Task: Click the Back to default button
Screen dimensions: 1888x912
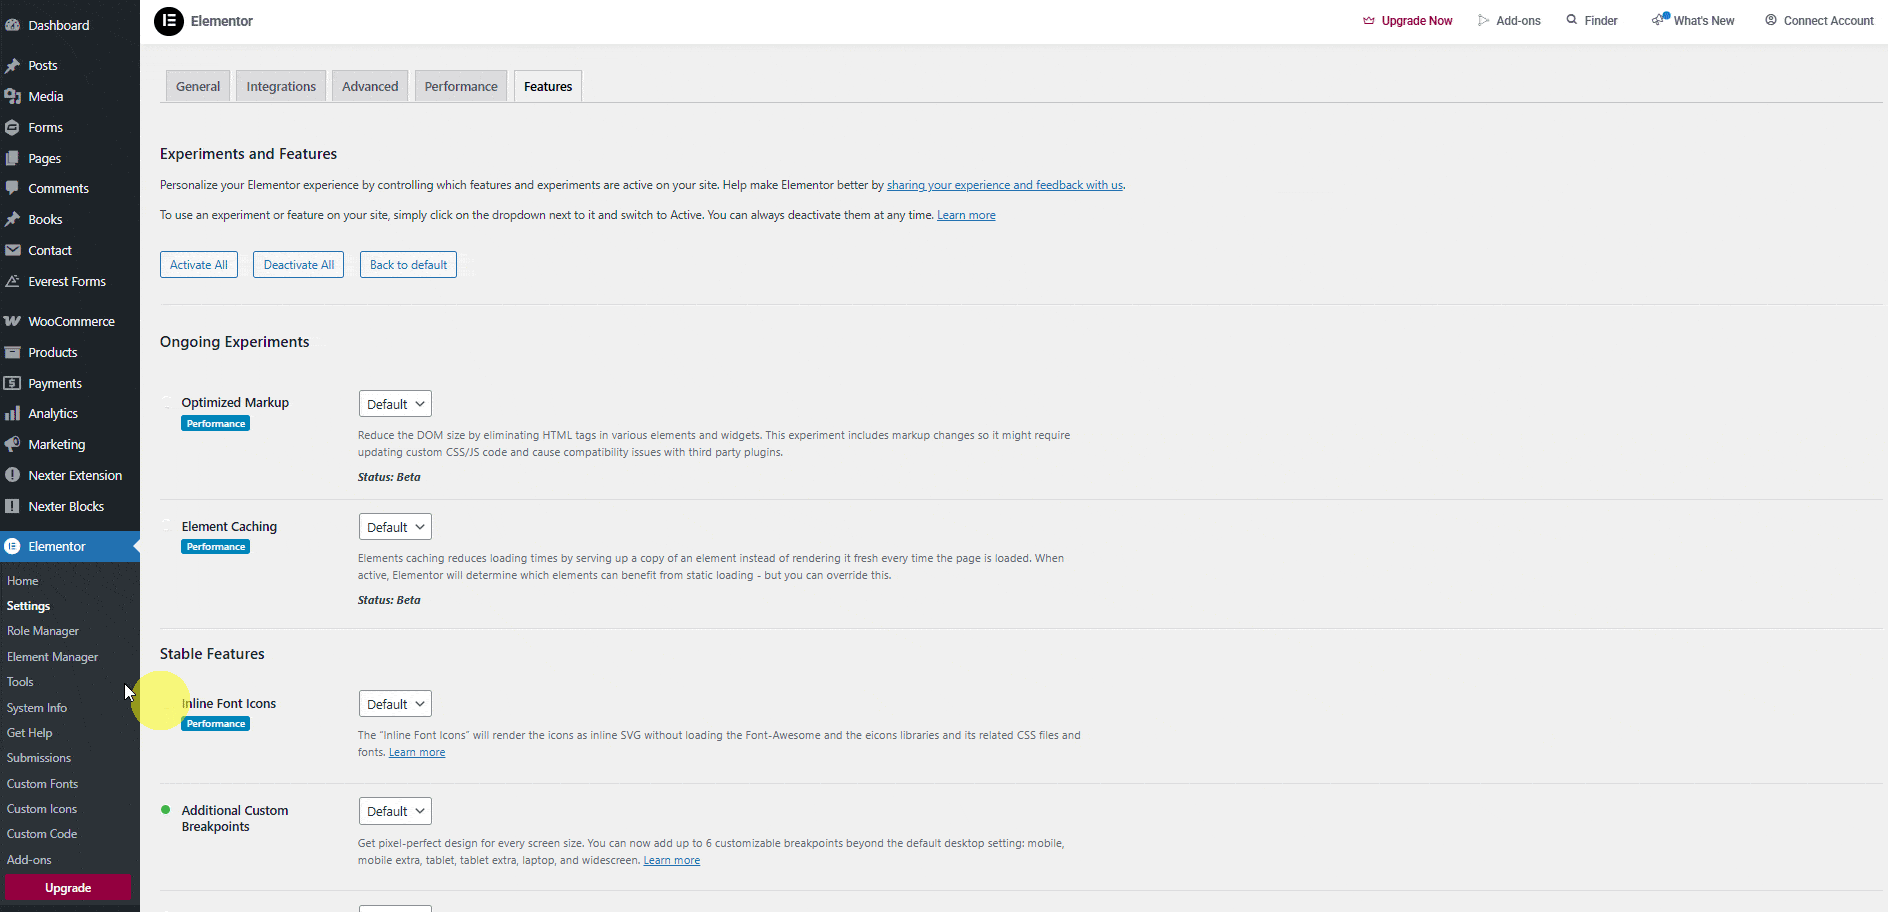Action: [408, 265]
